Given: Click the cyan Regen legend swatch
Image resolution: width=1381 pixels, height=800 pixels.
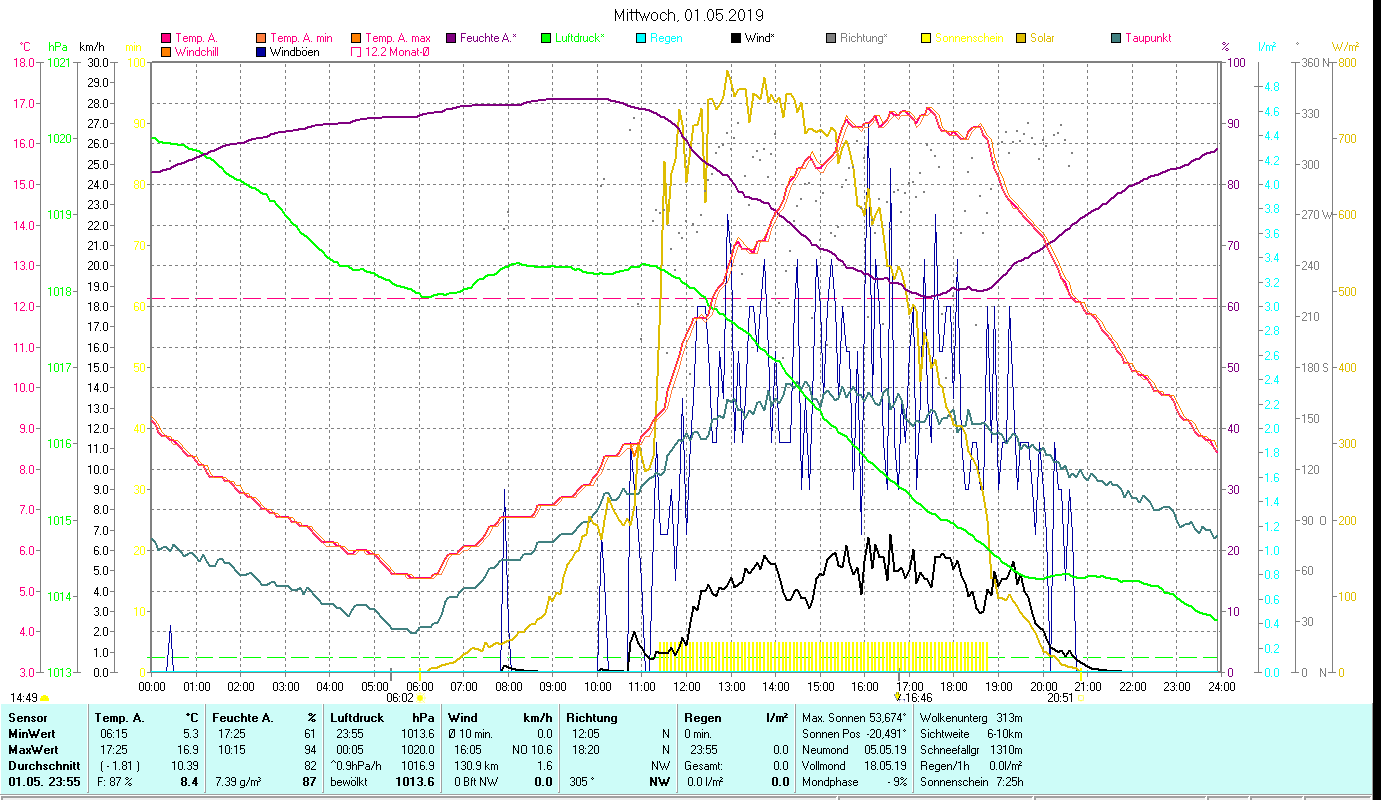Looking at the screenshot, I should click(x=640, y=39).
